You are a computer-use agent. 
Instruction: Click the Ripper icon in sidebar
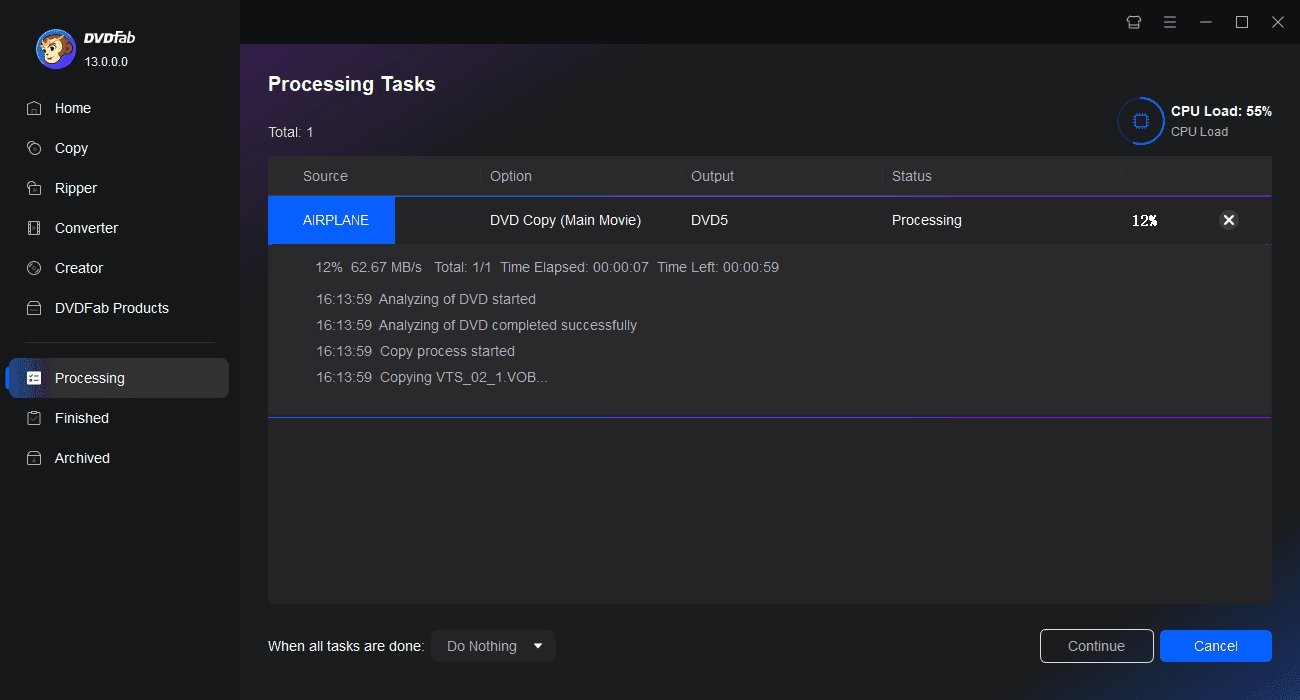click(x=34, y=188)
